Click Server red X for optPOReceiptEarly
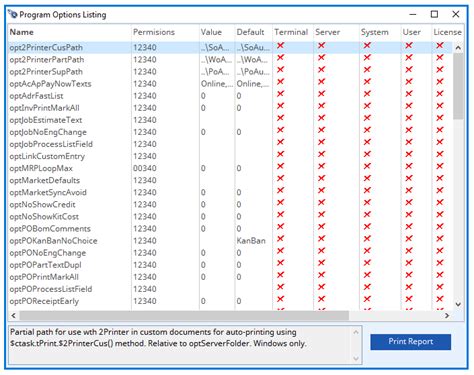This screenshot has height=375, width=474. [x=321, y=299]
